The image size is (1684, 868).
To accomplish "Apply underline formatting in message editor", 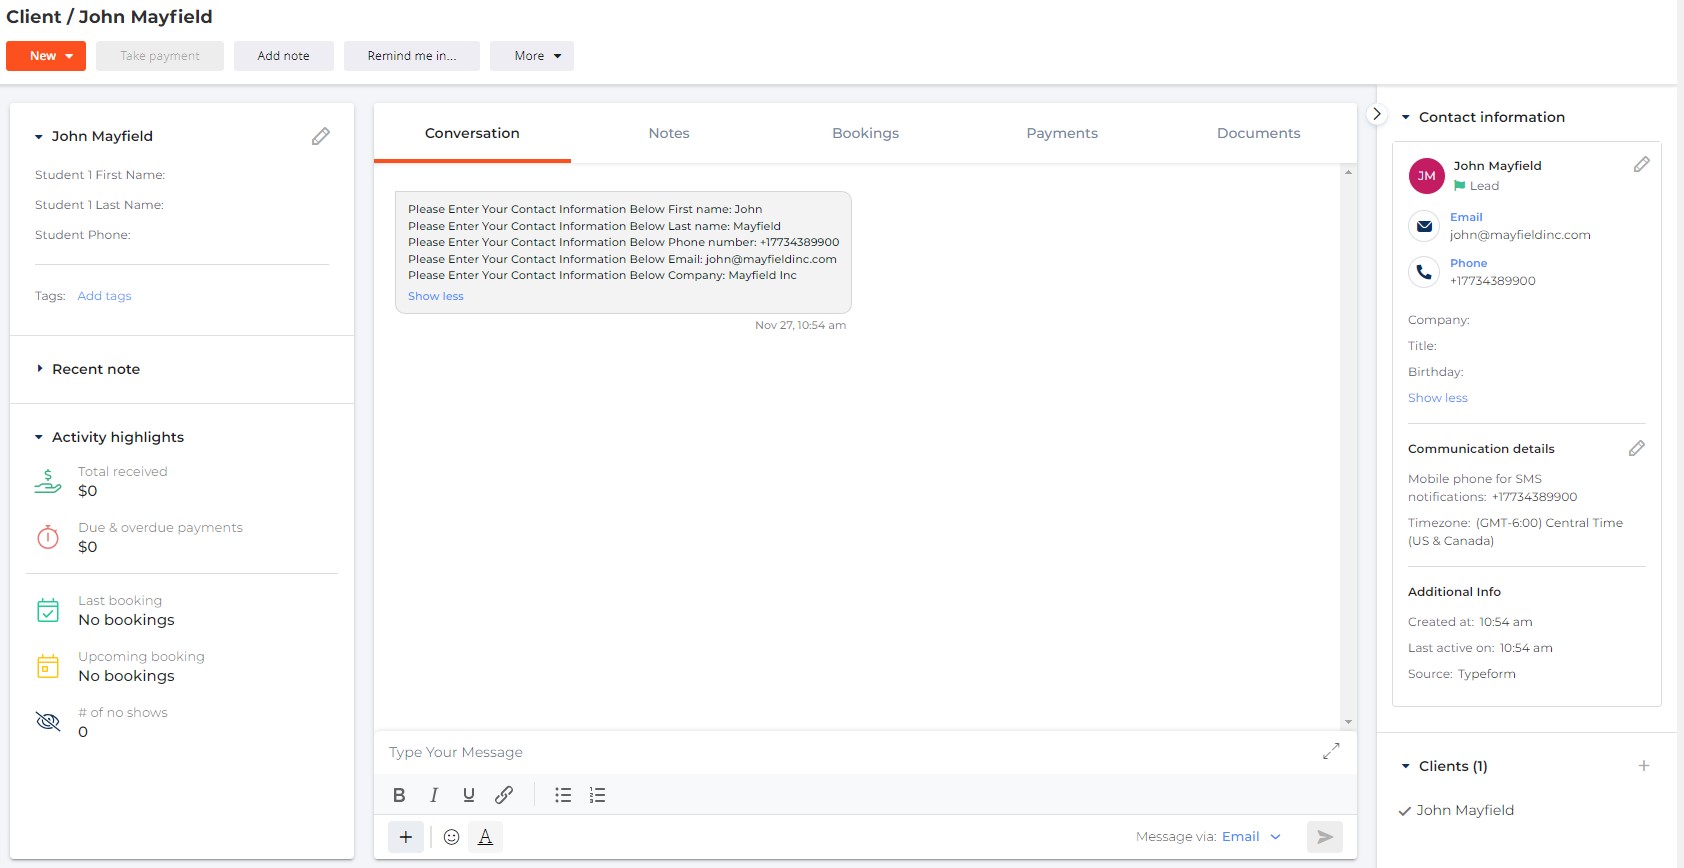I will coord(468,795).
